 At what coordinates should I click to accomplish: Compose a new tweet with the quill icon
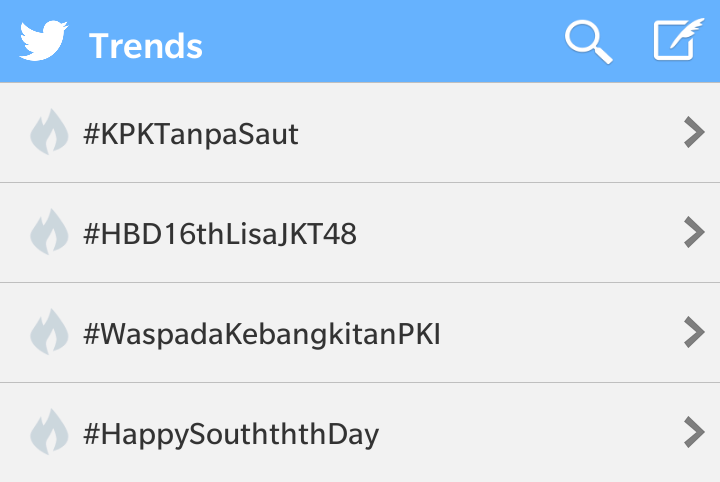[679, 39]
